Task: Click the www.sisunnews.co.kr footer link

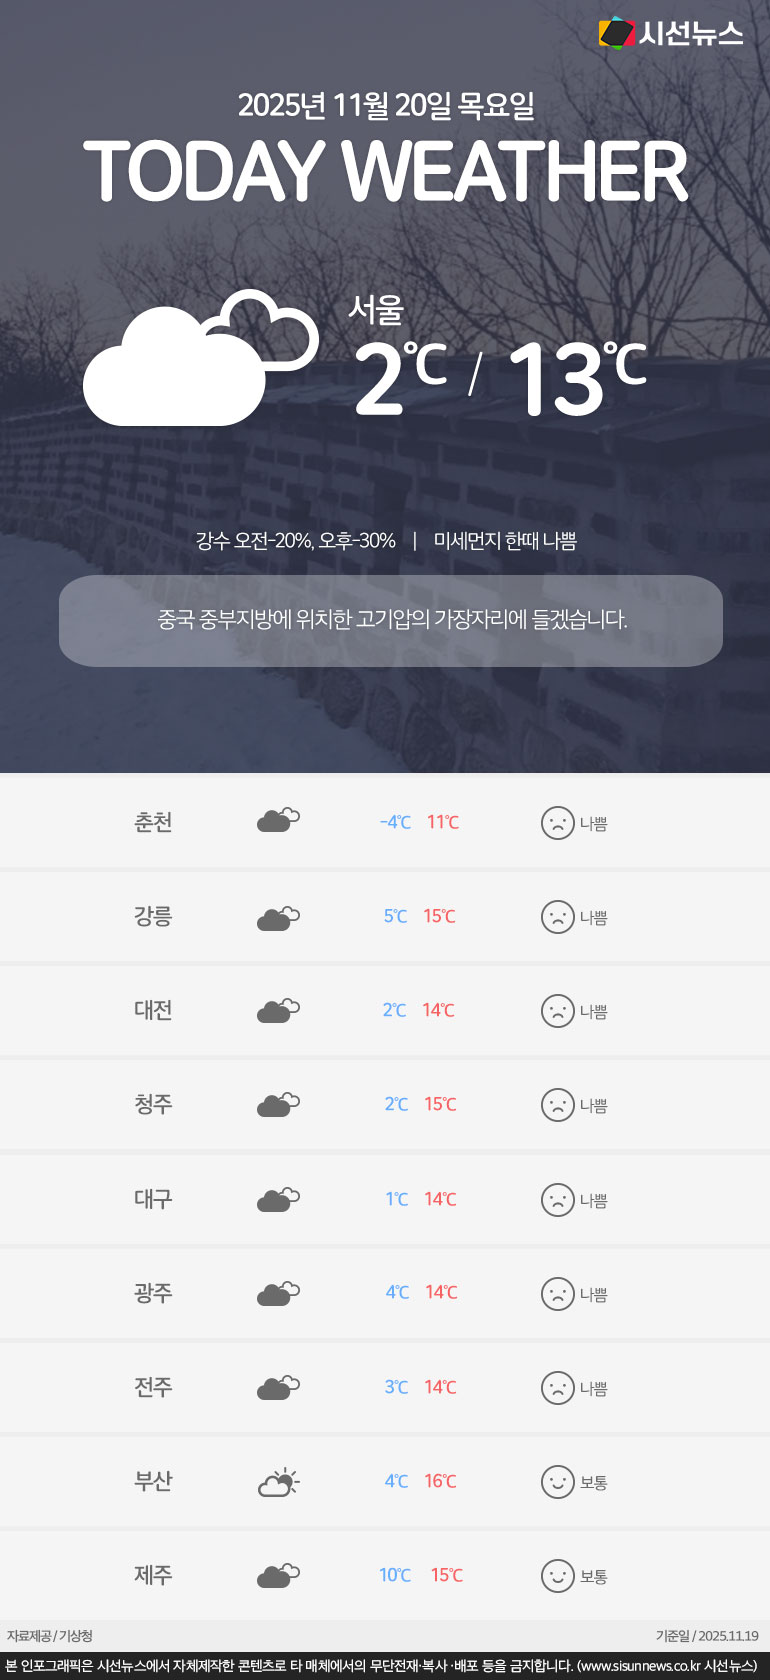Action: (x=640, y=1666)
